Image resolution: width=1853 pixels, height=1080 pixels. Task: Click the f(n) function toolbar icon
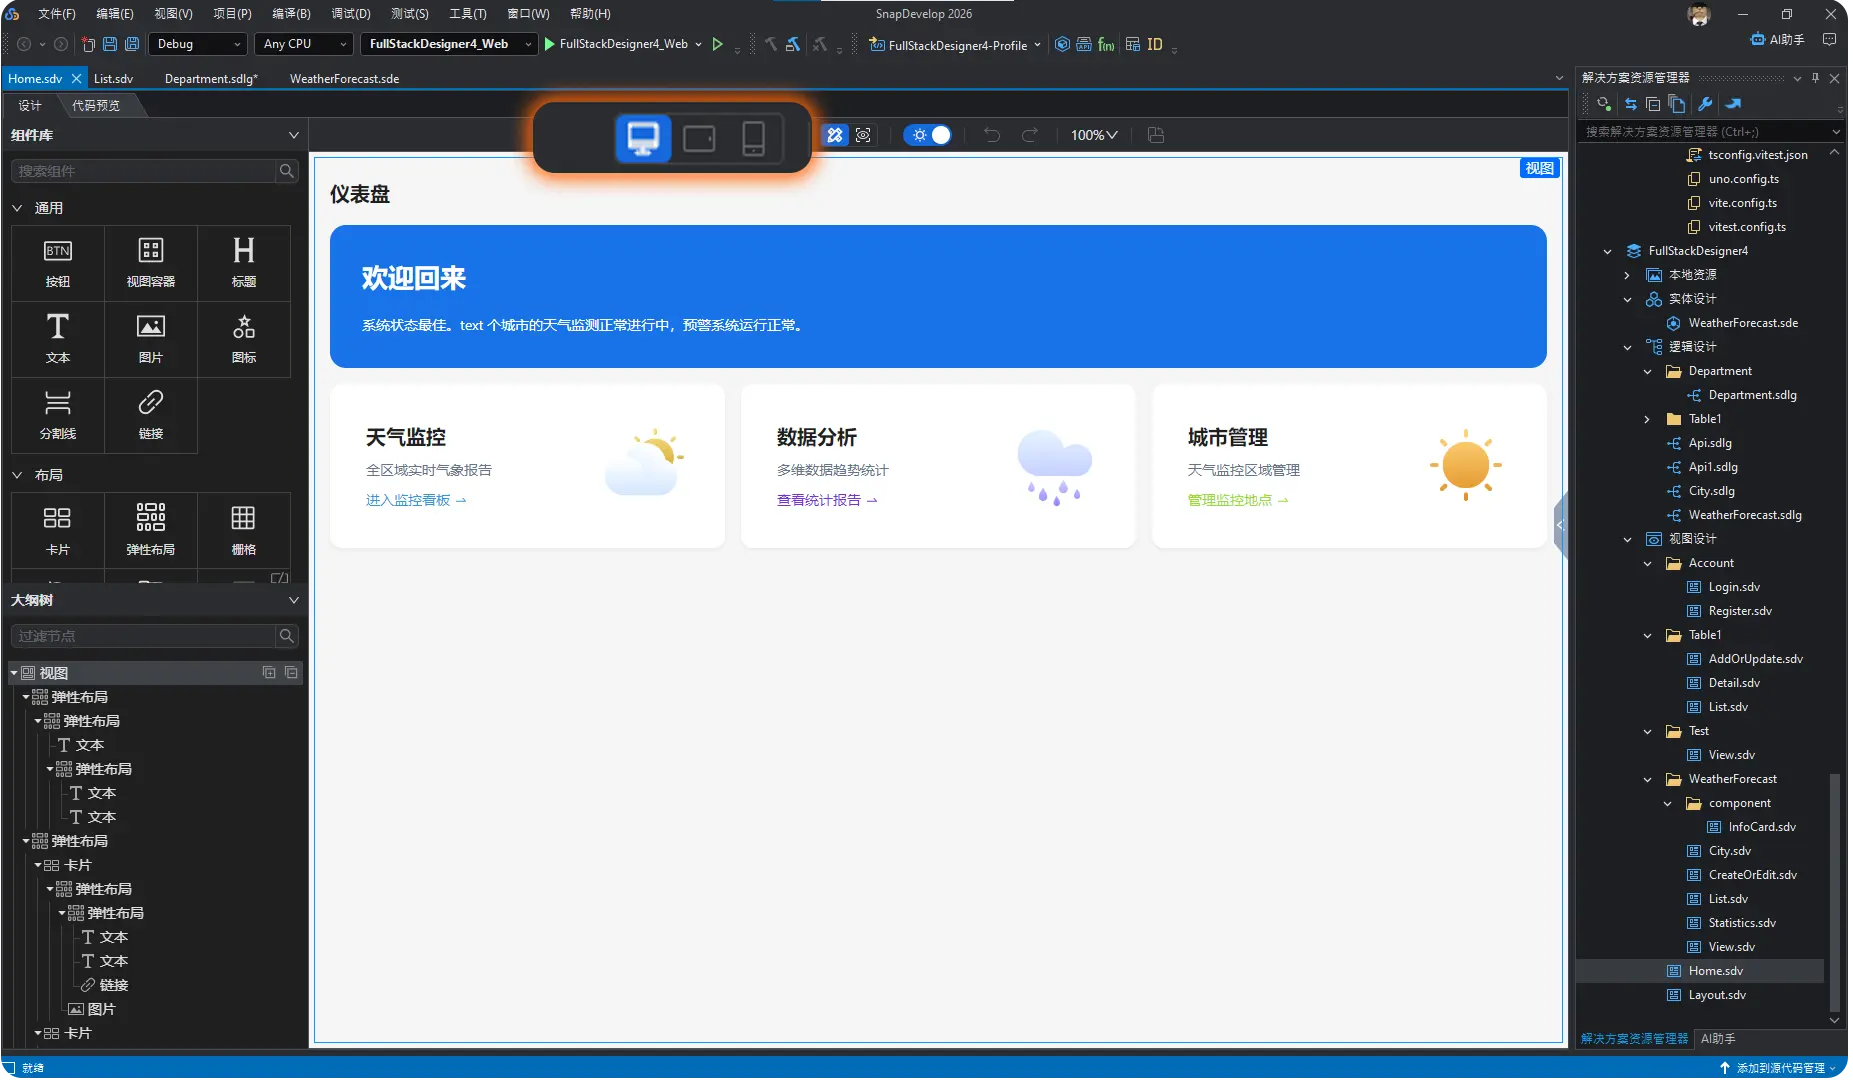pos(1104,44)
